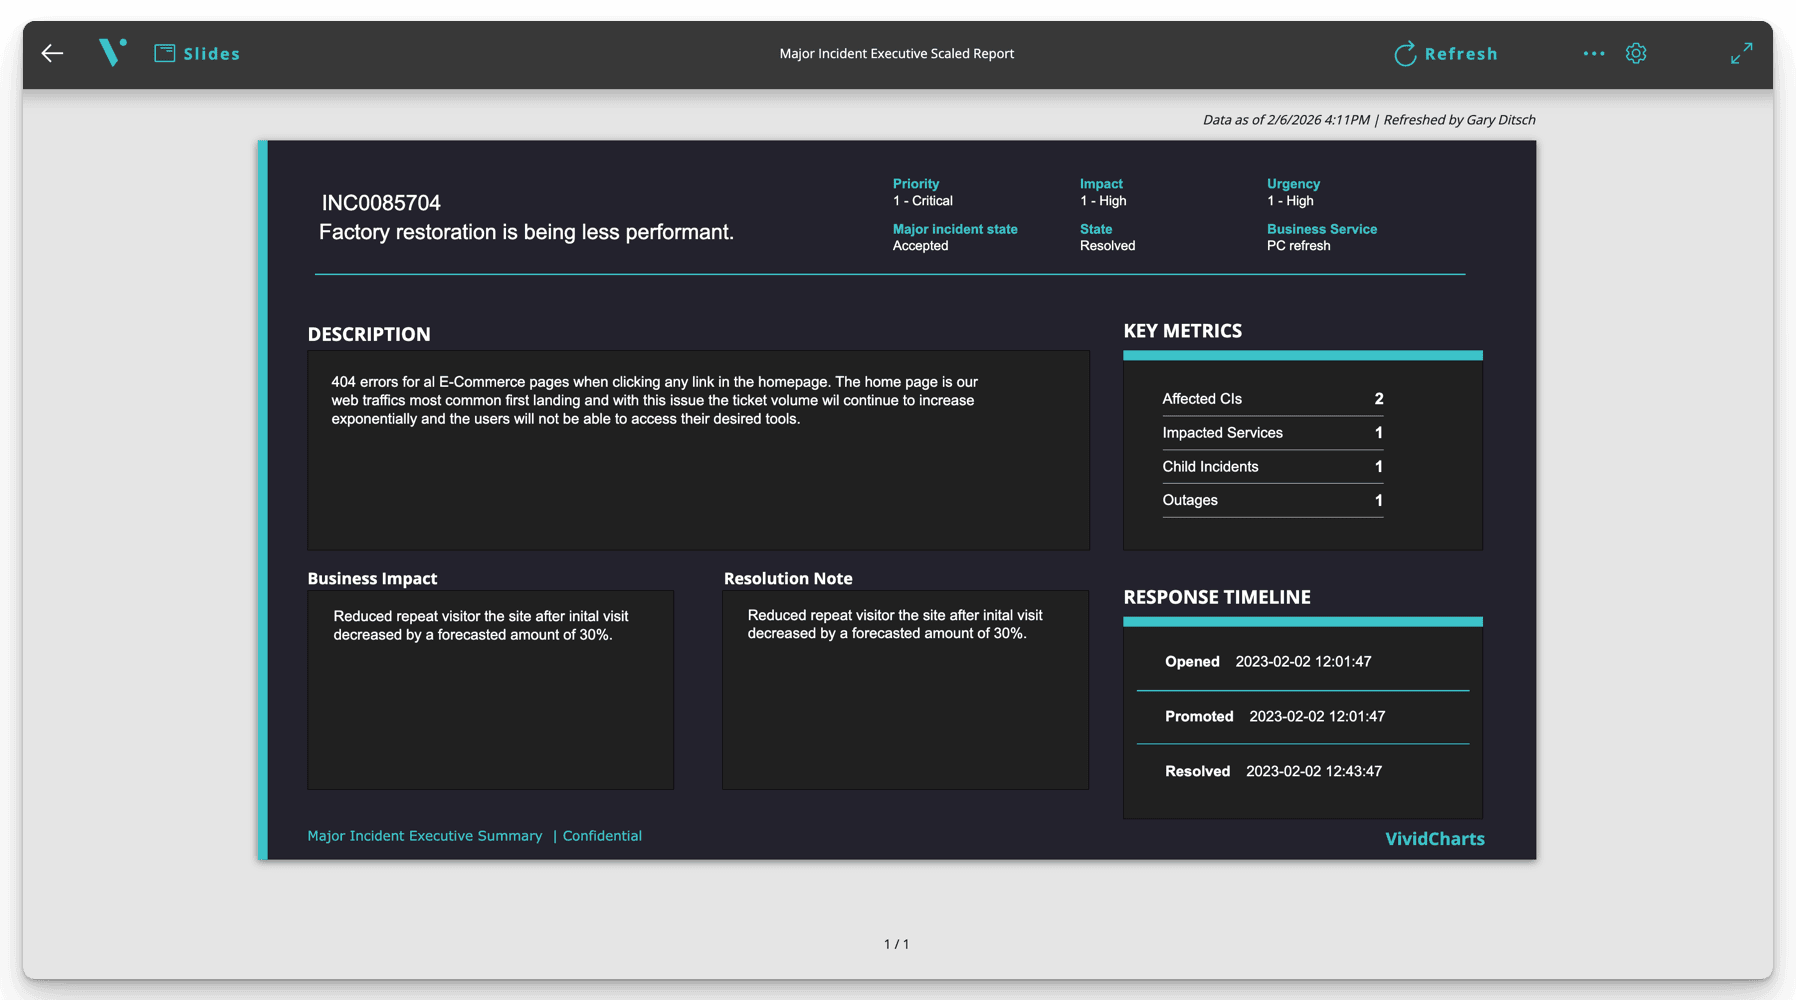Select the Resolved timestamp 12:43:47
The image size is (1796, 1000).
[1314, 772]
